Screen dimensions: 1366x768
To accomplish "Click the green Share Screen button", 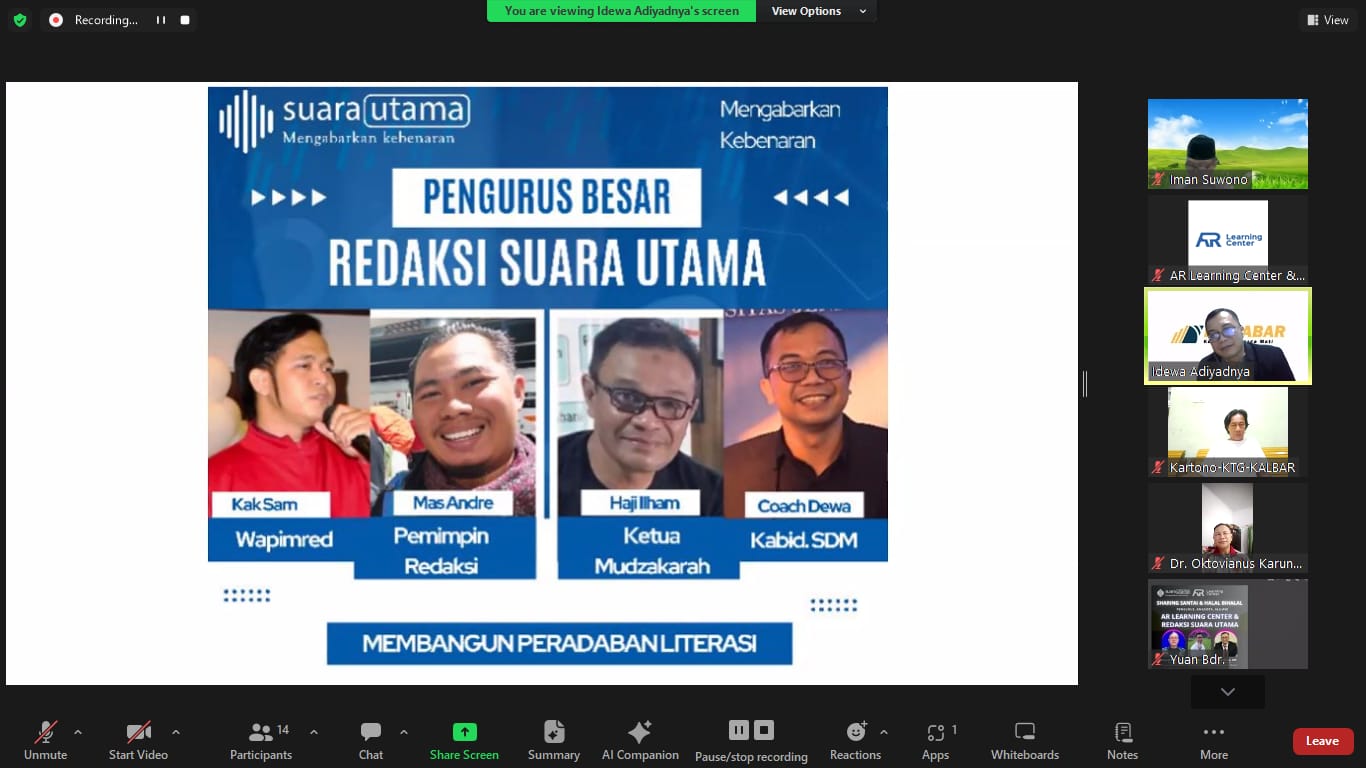I will click(x=464, y=741).
